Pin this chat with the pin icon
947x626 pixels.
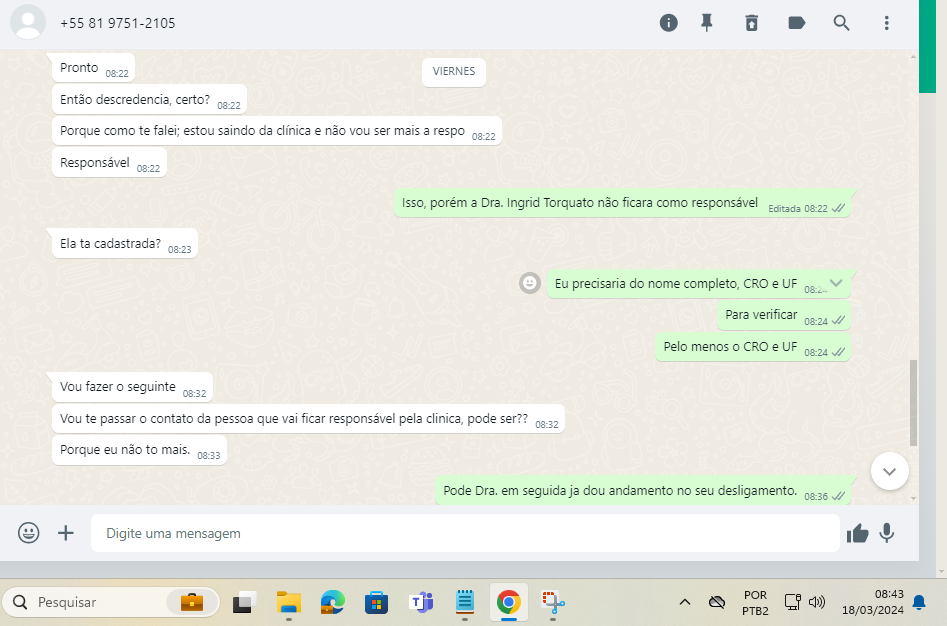[707, 23]
